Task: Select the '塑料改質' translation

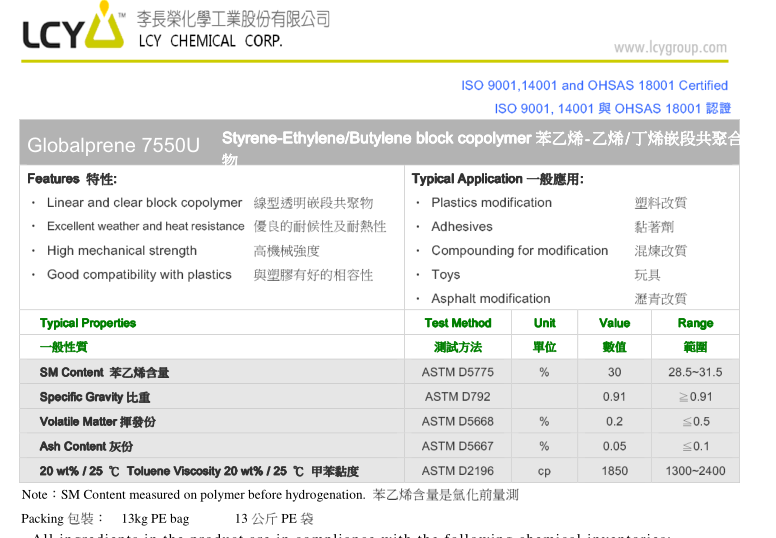Action: [661, 203]
